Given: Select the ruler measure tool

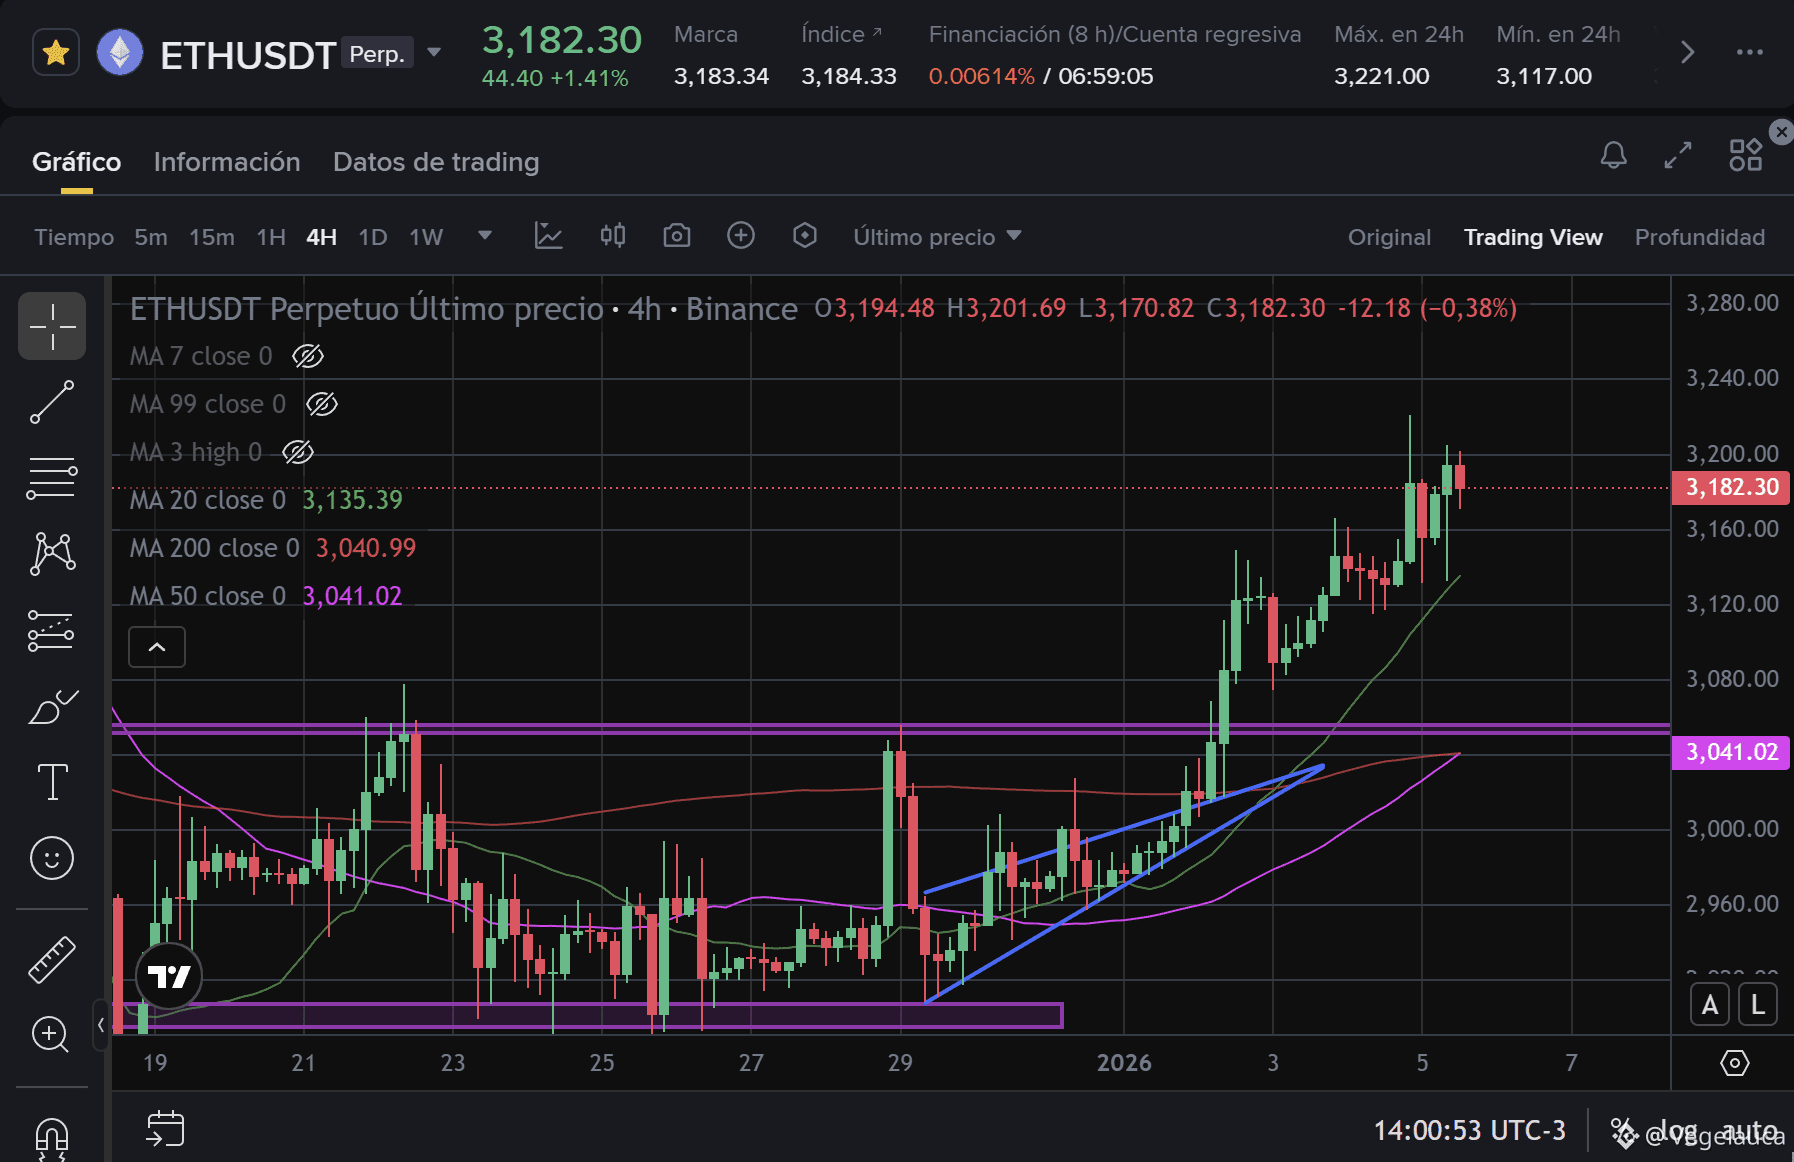Looking at the screenshot, I should (x=52, y=960).
